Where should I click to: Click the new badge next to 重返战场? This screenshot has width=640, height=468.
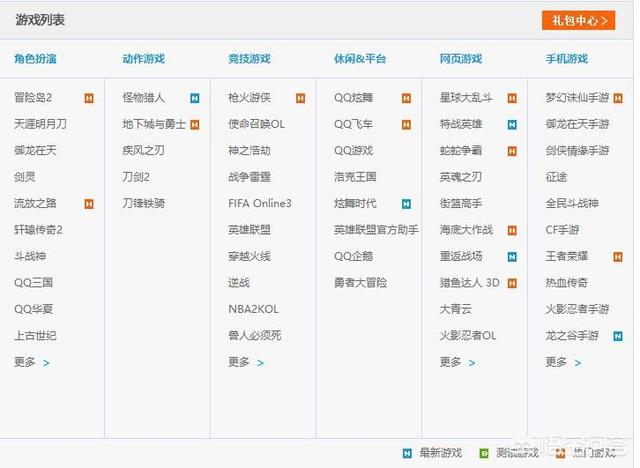pyautogui.click(x=512, y=257)
